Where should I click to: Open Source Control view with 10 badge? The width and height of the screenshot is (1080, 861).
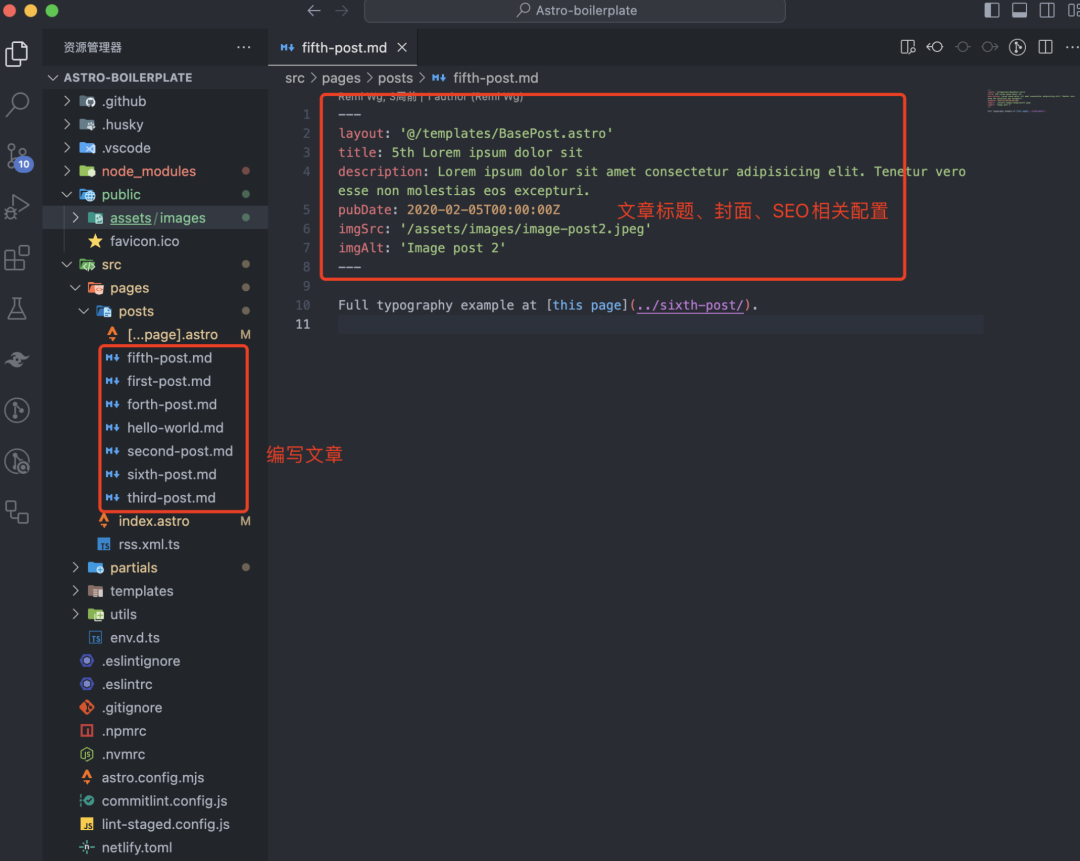pyautogui.click(x=18, y=157)
